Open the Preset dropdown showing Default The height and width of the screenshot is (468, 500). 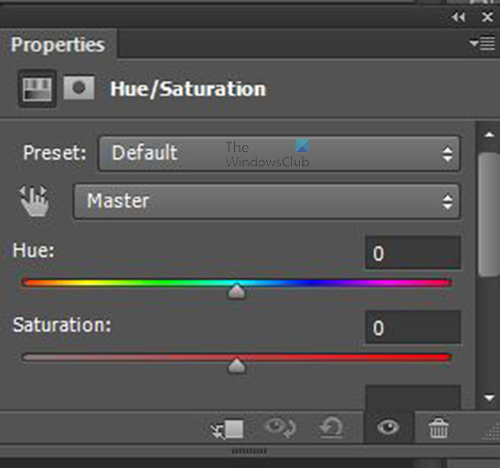pos(279,153)
